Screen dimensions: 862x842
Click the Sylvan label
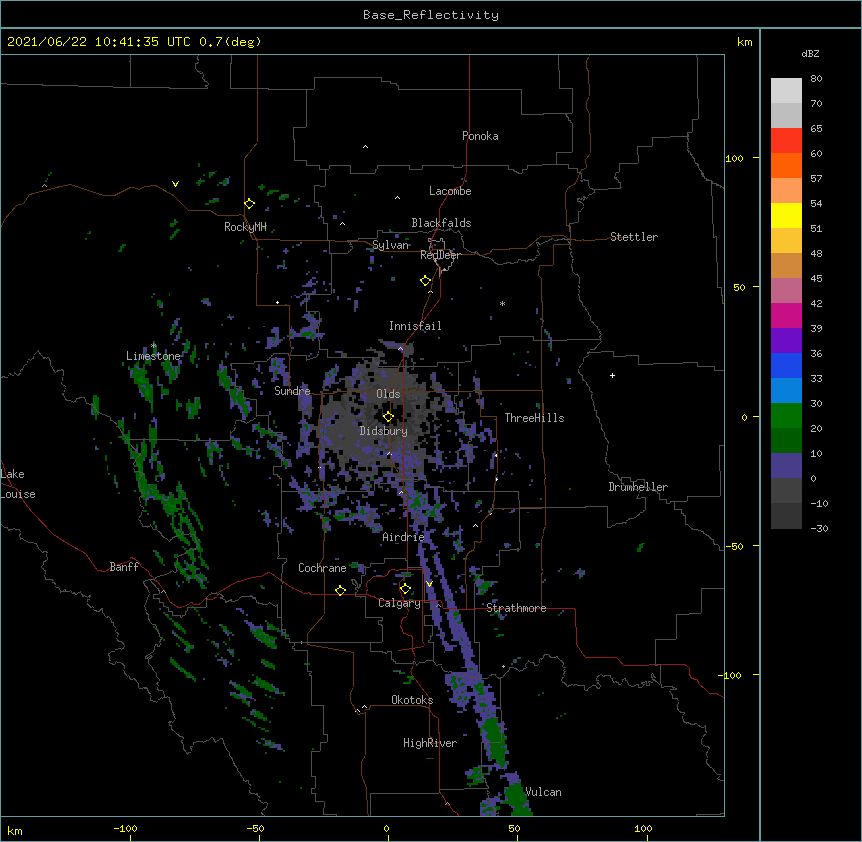[x=391, y=245]
